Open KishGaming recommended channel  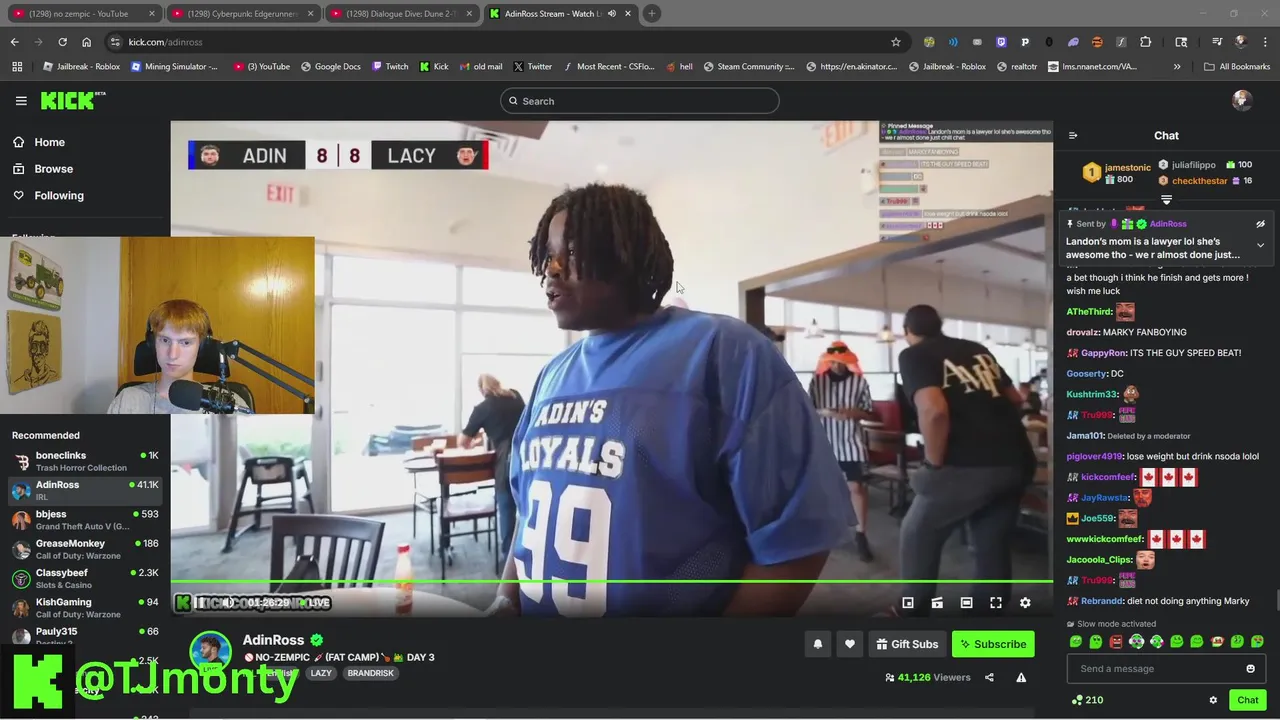(85, 607)
